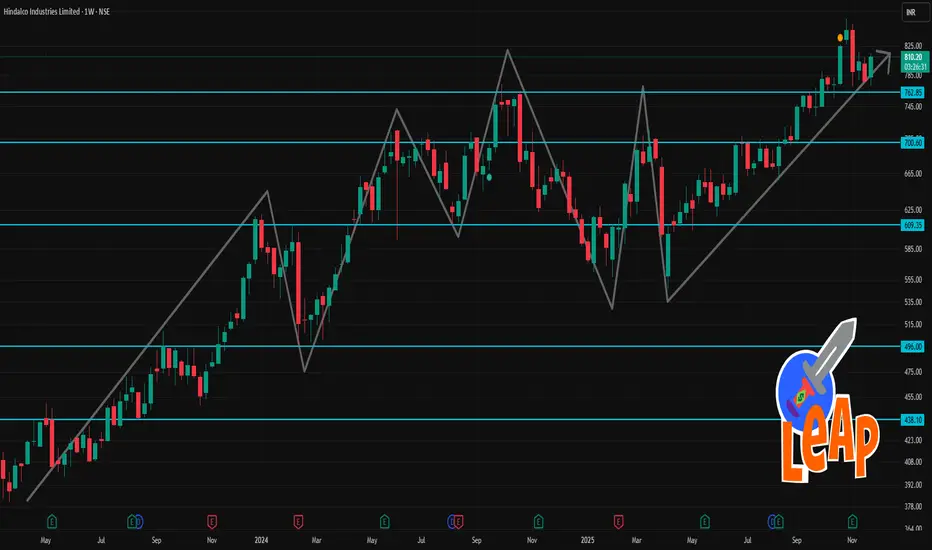Open the green earnings marker near May 2025
This screenshot has height=550, width=932.
tap(704, 522)
